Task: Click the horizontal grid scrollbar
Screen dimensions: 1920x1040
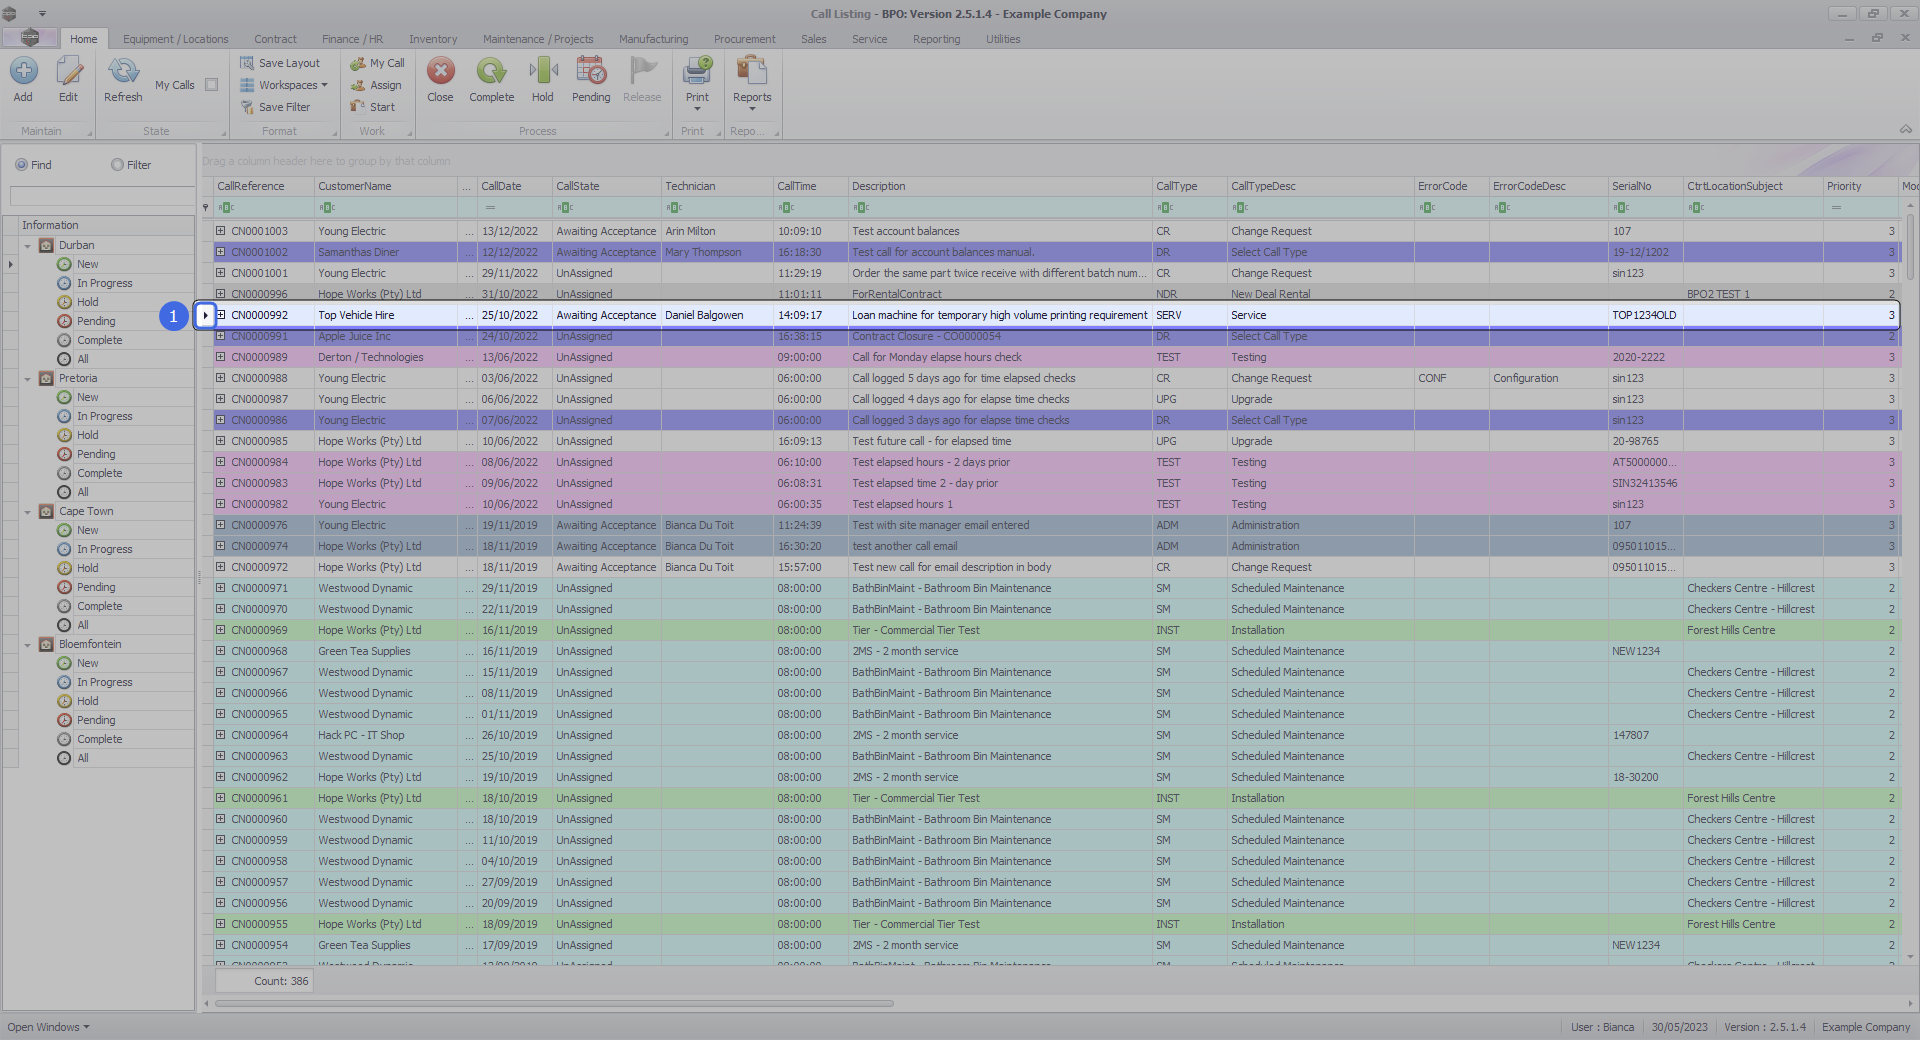Action: [554, 1003]
